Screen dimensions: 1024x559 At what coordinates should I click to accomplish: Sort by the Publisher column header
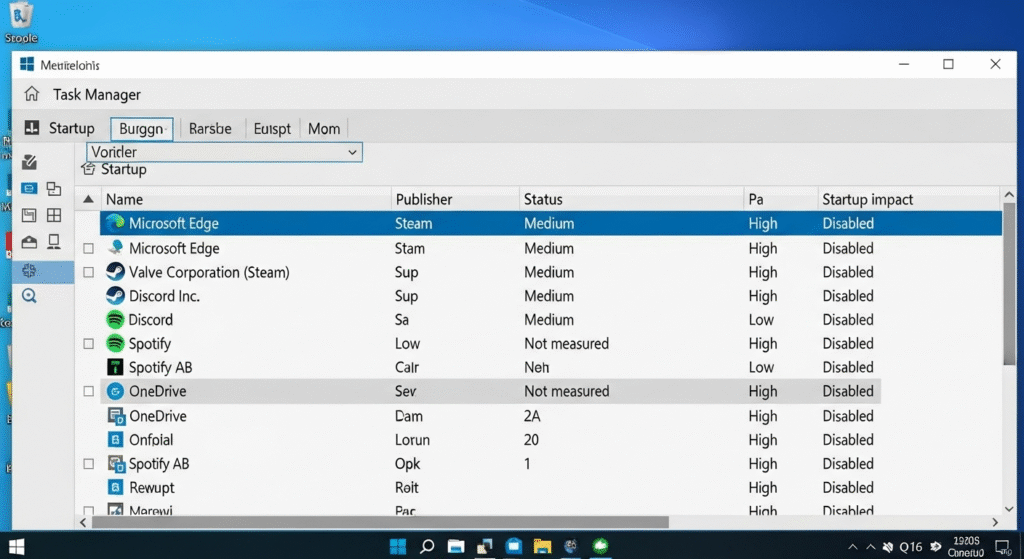point(424,200)
